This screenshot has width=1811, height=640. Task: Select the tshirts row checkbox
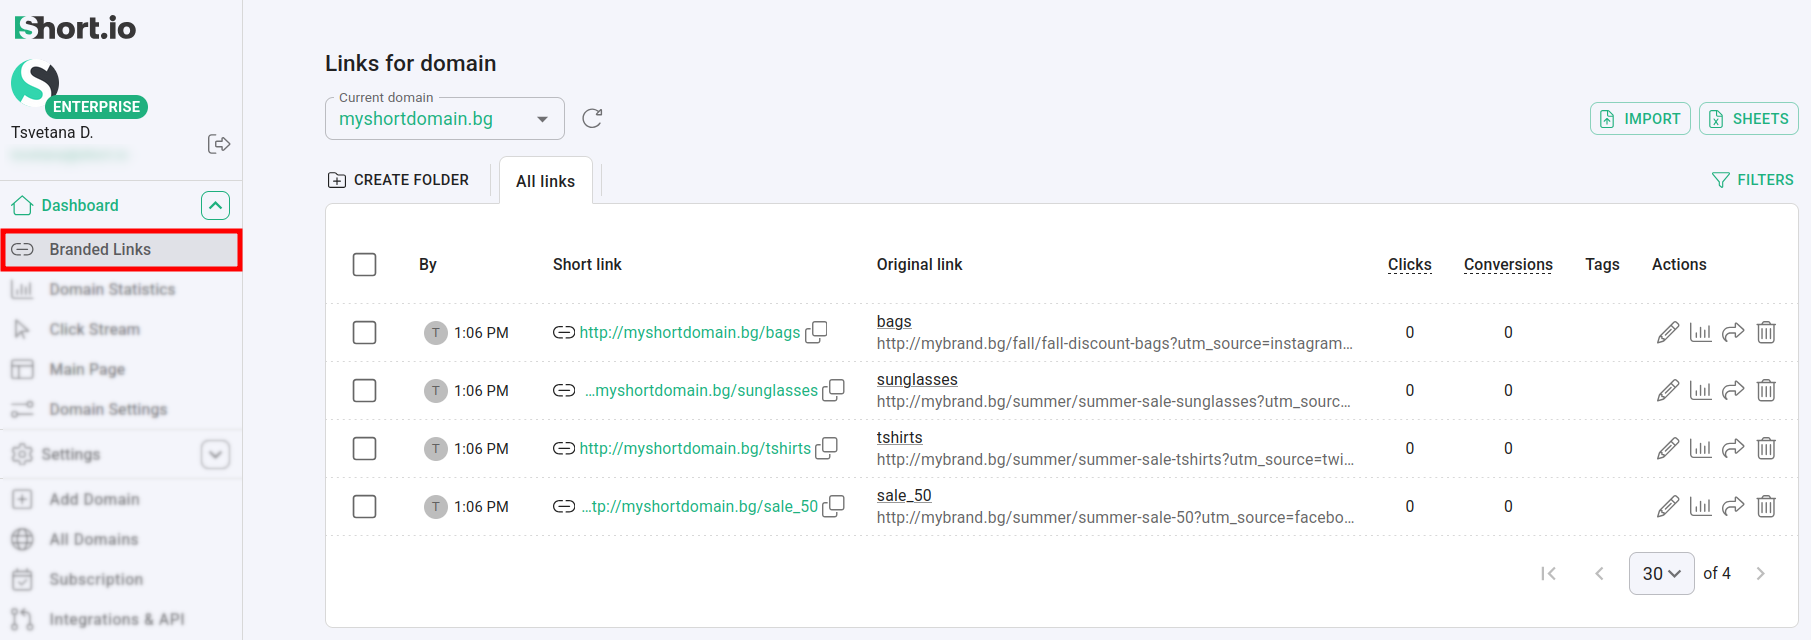365,449
